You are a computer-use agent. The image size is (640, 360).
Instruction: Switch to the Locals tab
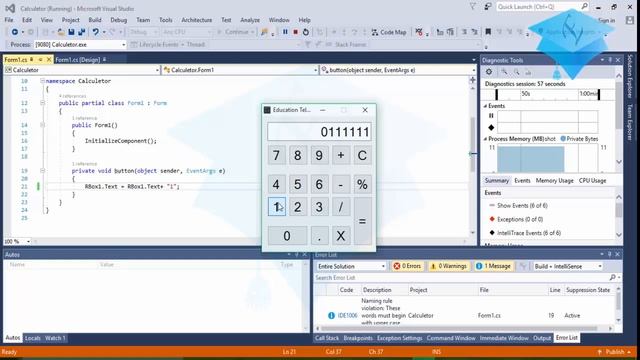click(33, 338)
